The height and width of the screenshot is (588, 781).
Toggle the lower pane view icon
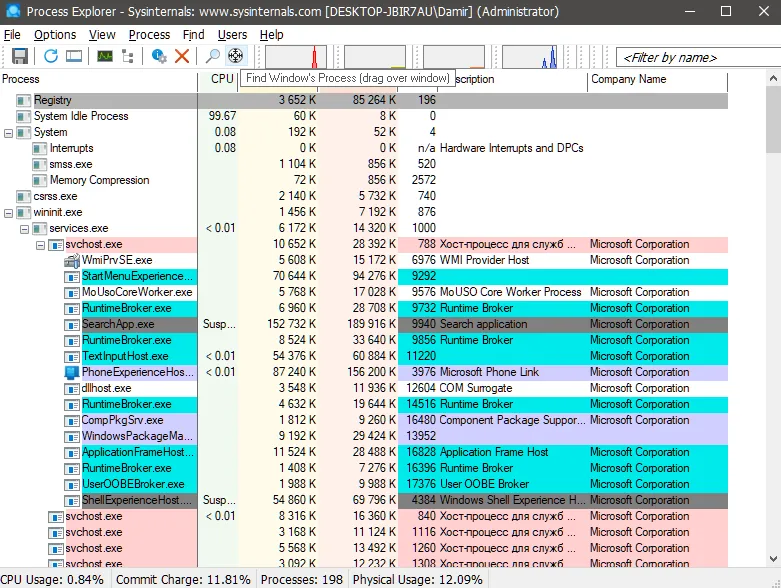74,56
